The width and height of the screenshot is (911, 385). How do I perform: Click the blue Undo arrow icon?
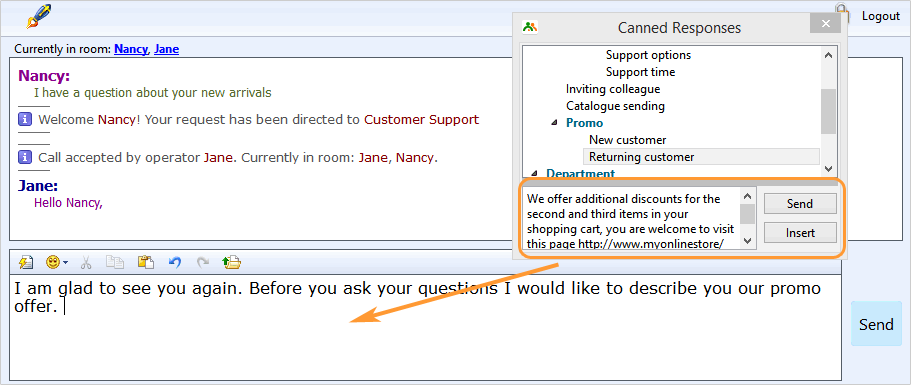point(175,262)
